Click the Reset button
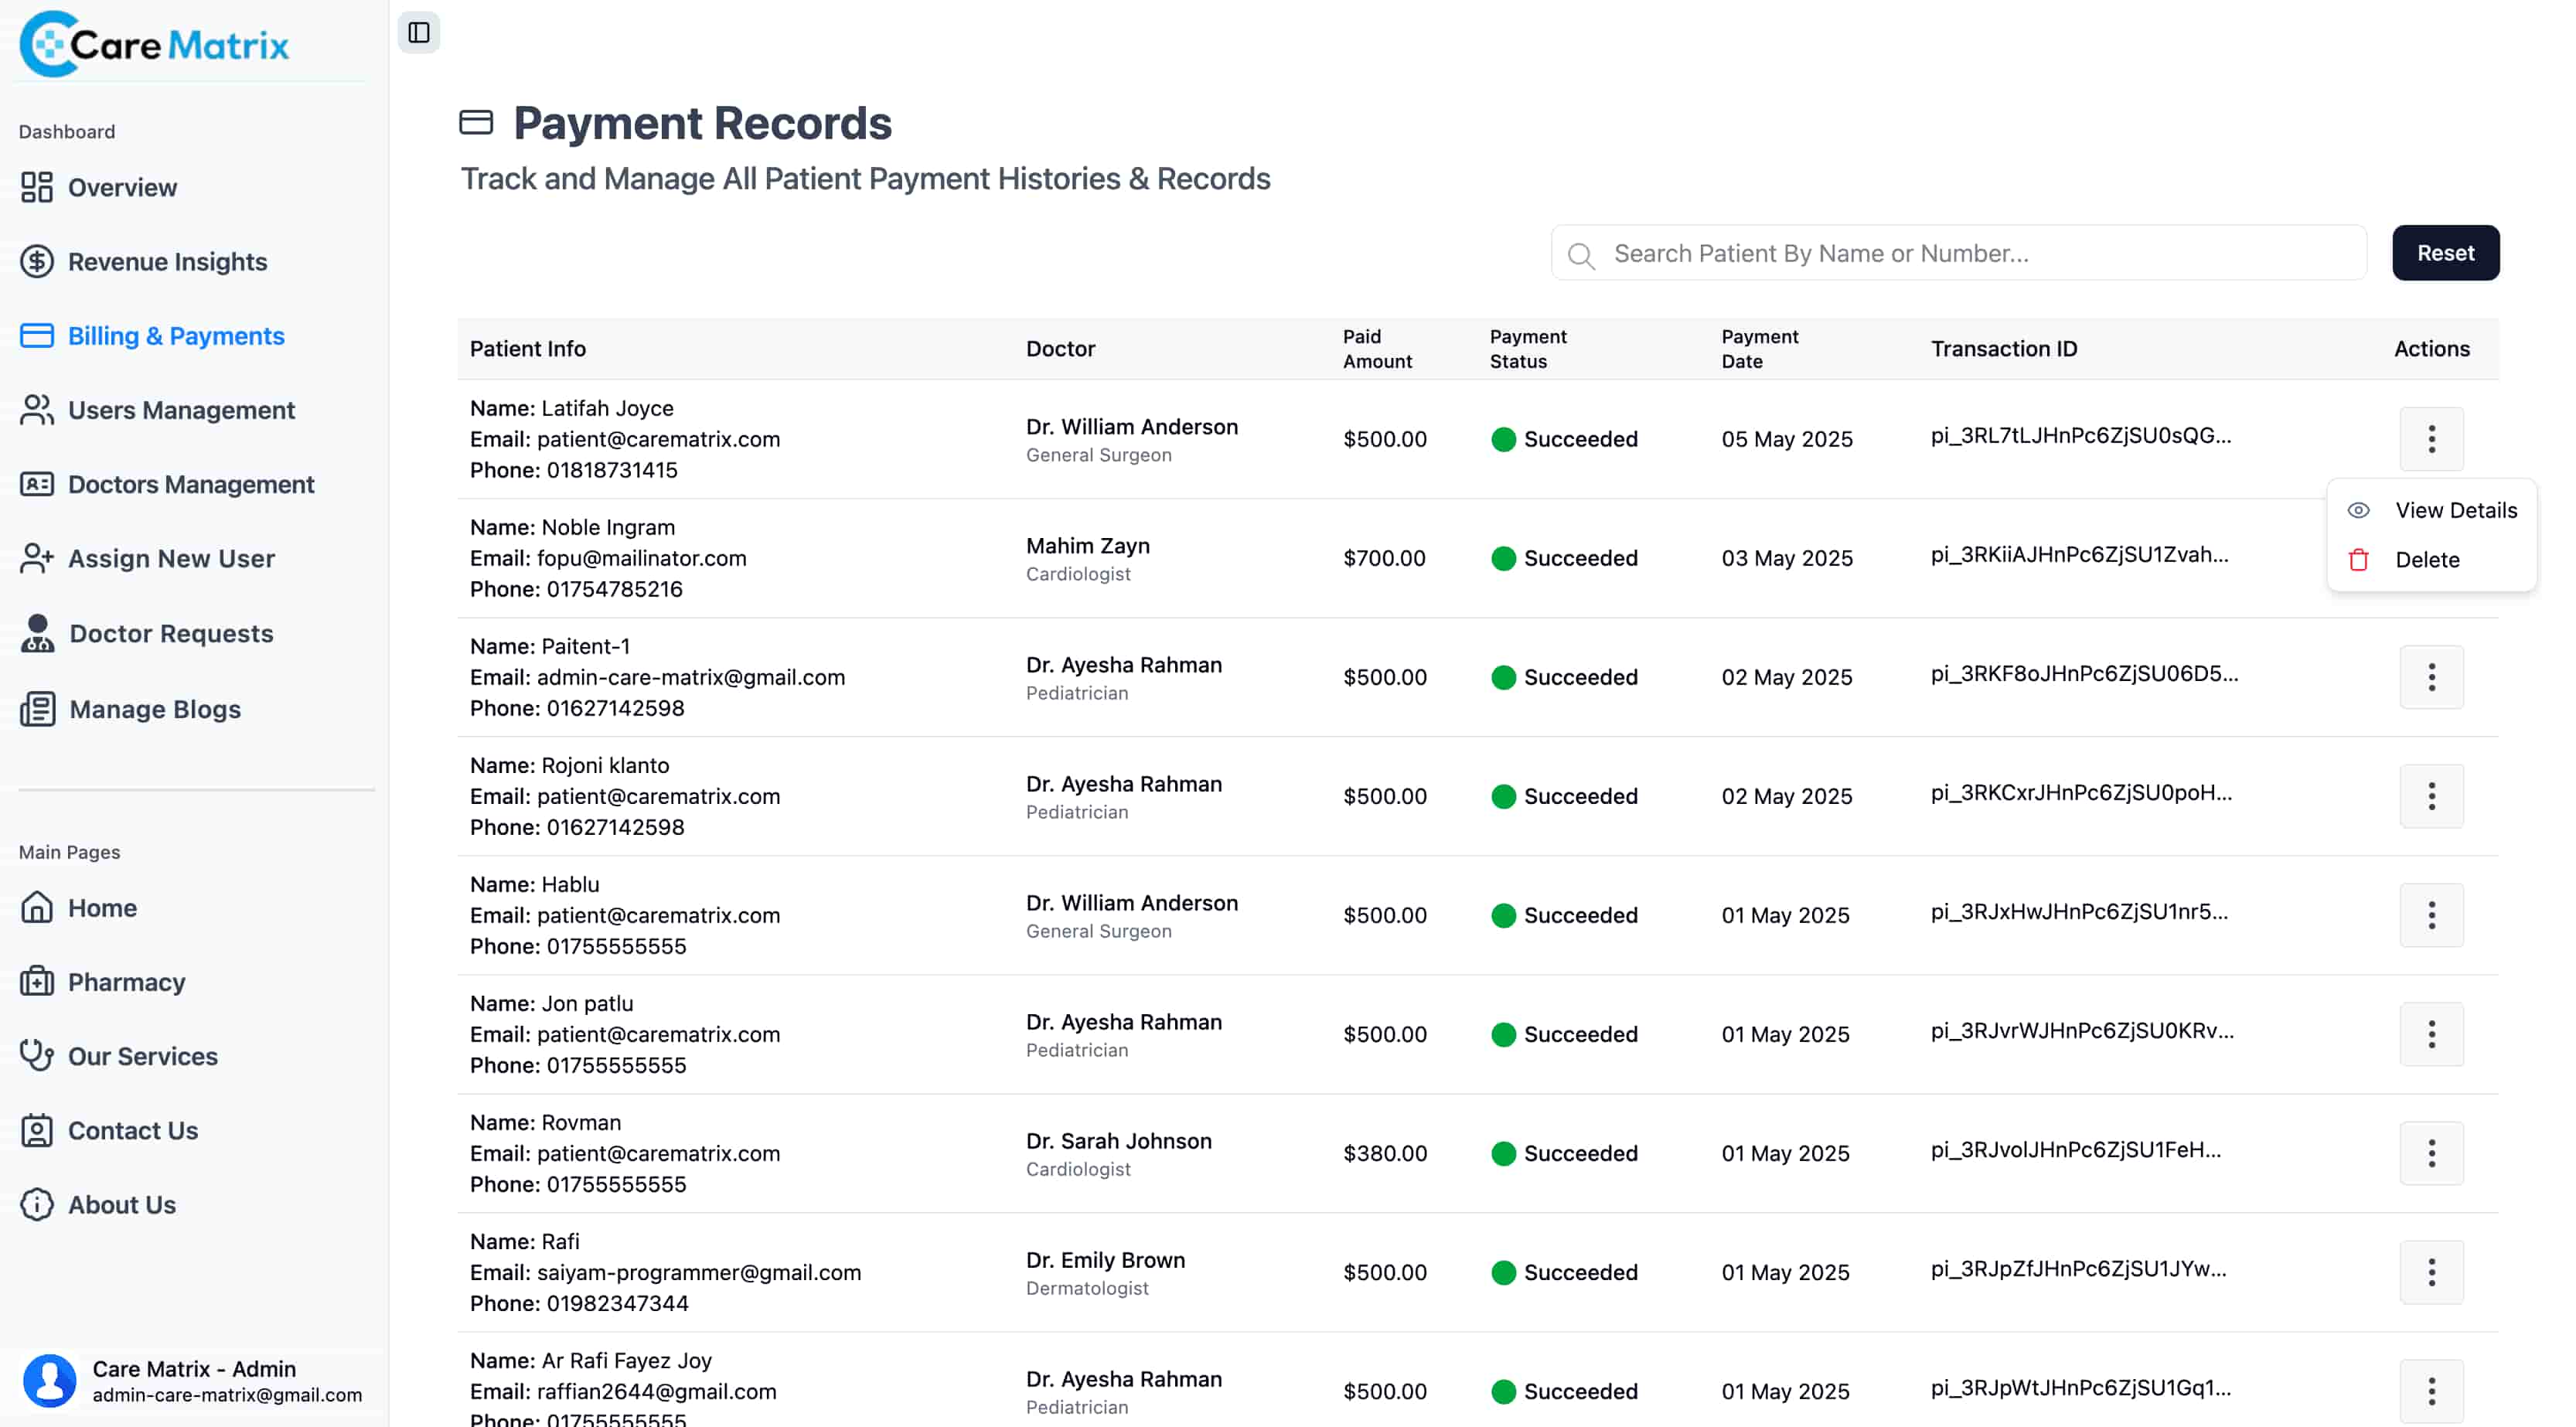 point(2445,253)
